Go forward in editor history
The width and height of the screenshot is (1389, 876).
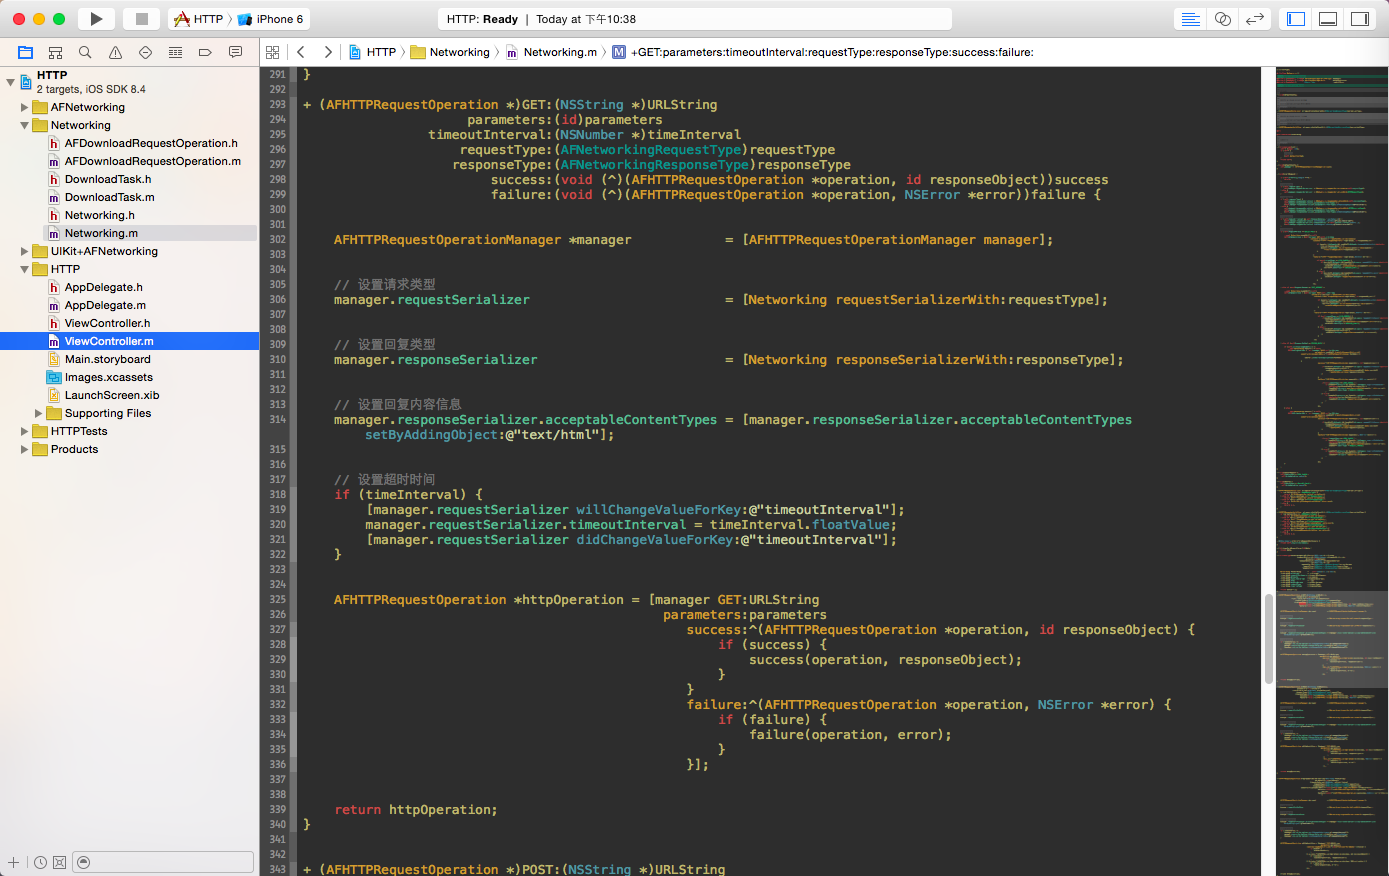[328, 52]
